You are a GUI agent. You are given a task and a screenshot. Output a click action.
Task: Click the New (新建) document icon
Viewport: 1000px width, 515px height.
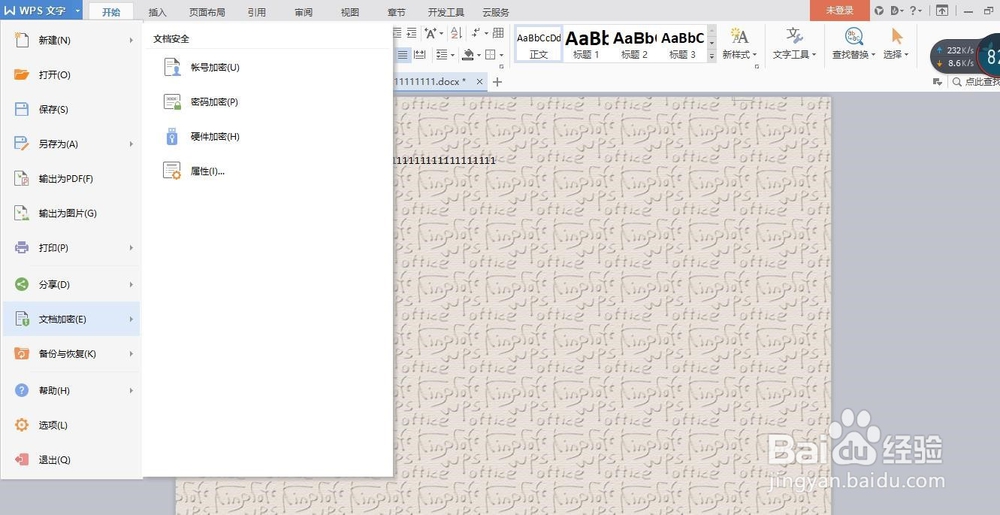22,40
